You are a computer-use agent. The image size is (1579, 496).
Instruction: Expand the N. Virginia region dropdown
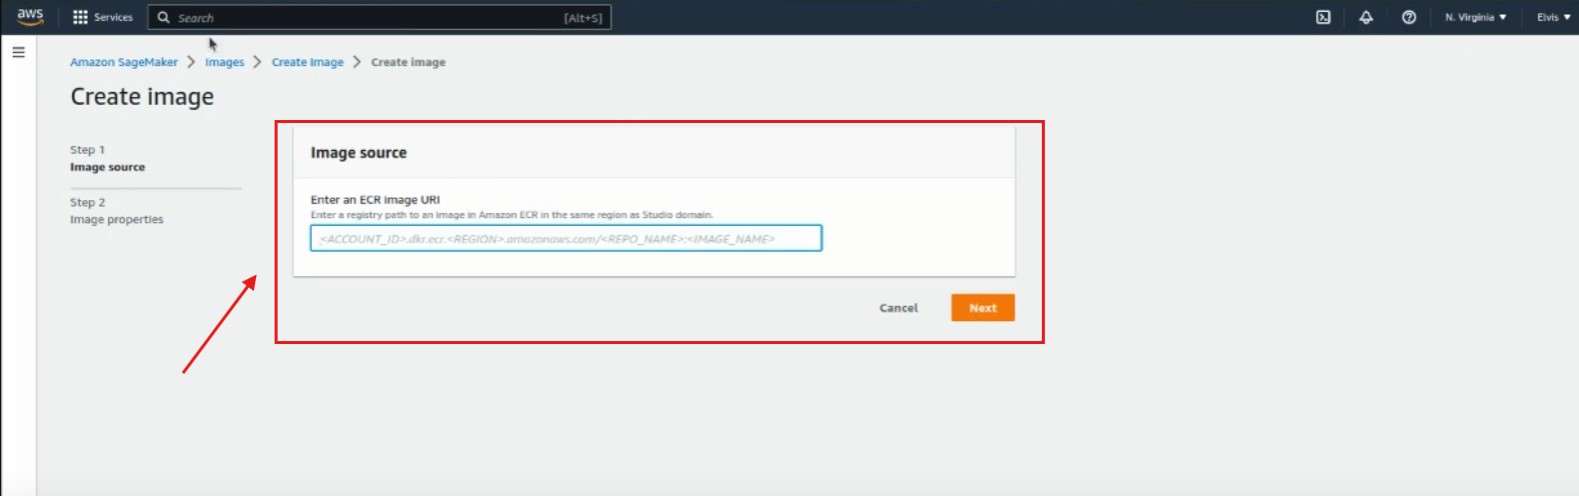point(1475,17)
